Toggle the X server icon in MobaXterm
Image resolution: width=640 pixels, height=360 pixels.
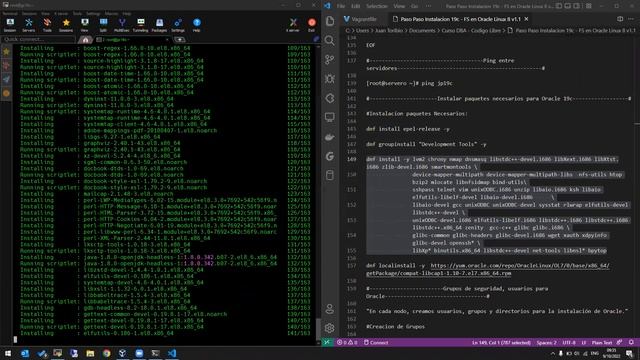293,25
